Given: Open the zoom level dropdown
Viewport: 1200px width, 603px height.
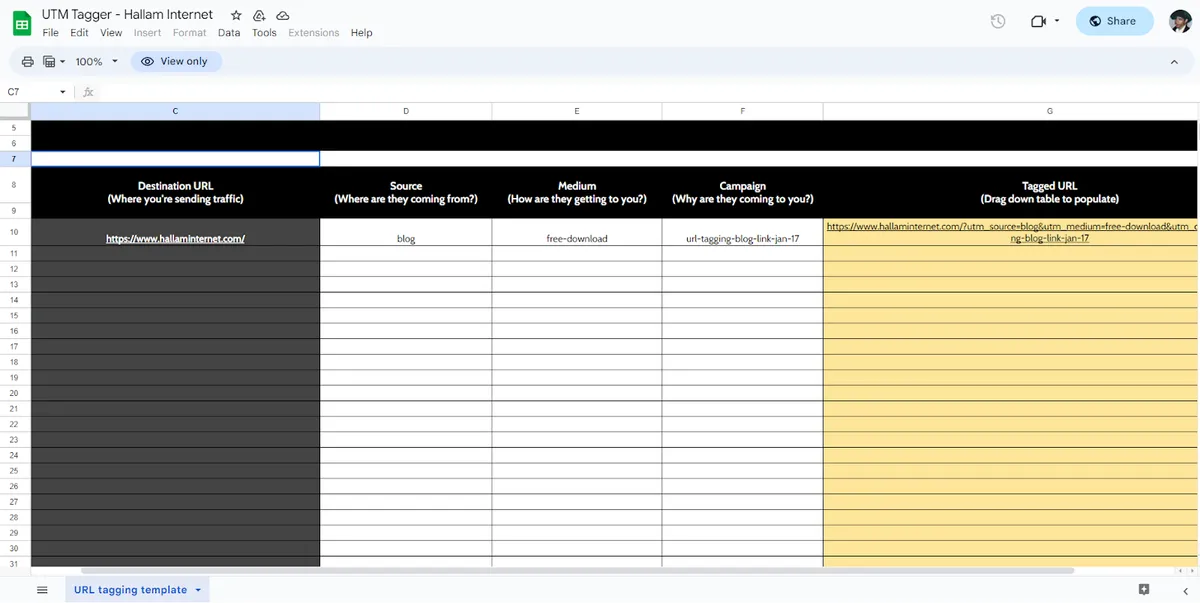Looking at the screenshot, I should 94,61.
